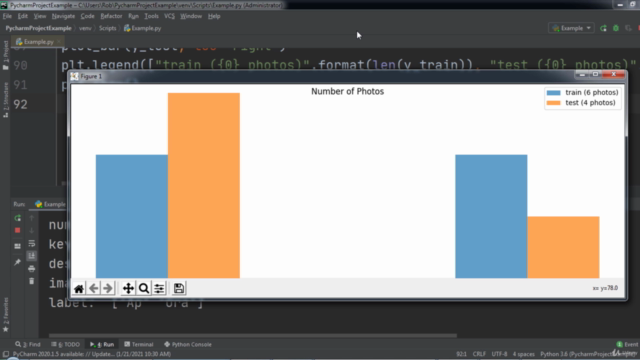Open the Example run configuration dropdown

[x=571, y=28]
